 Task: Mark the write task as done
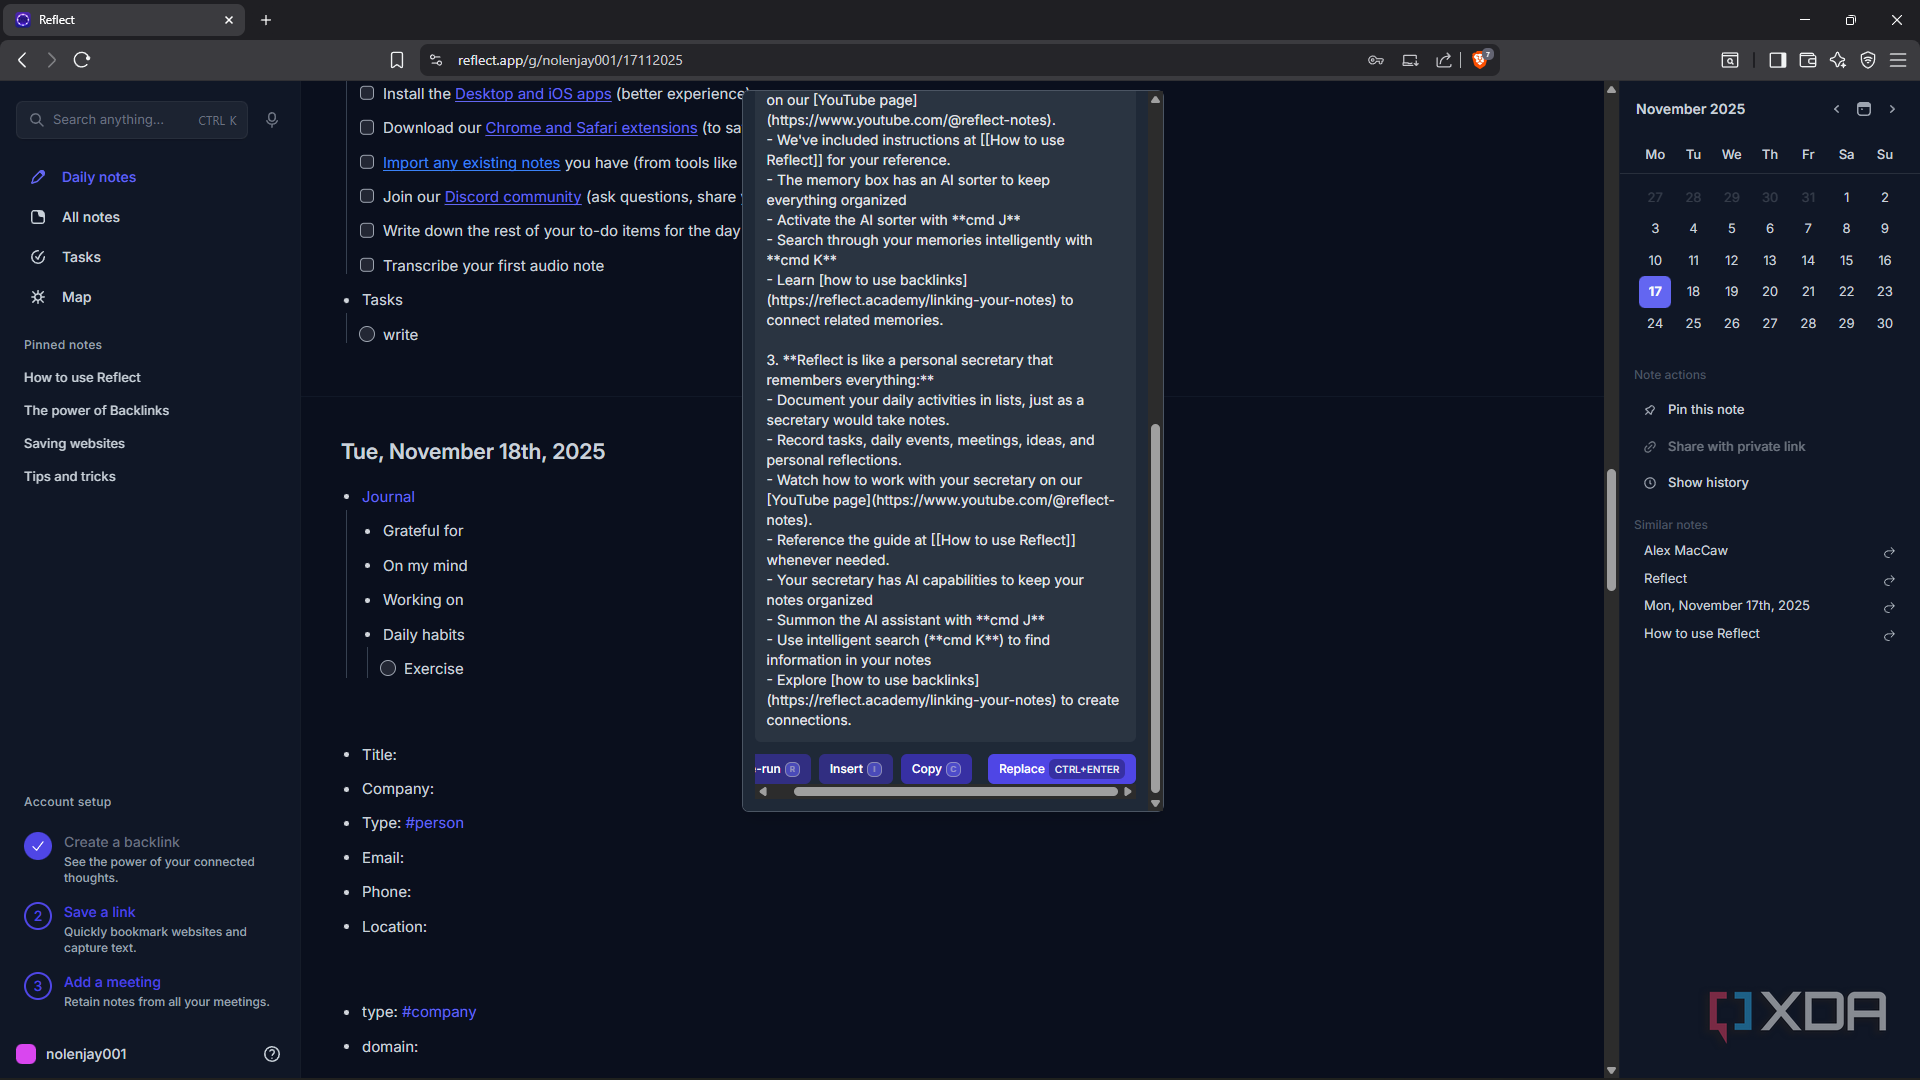367,334
